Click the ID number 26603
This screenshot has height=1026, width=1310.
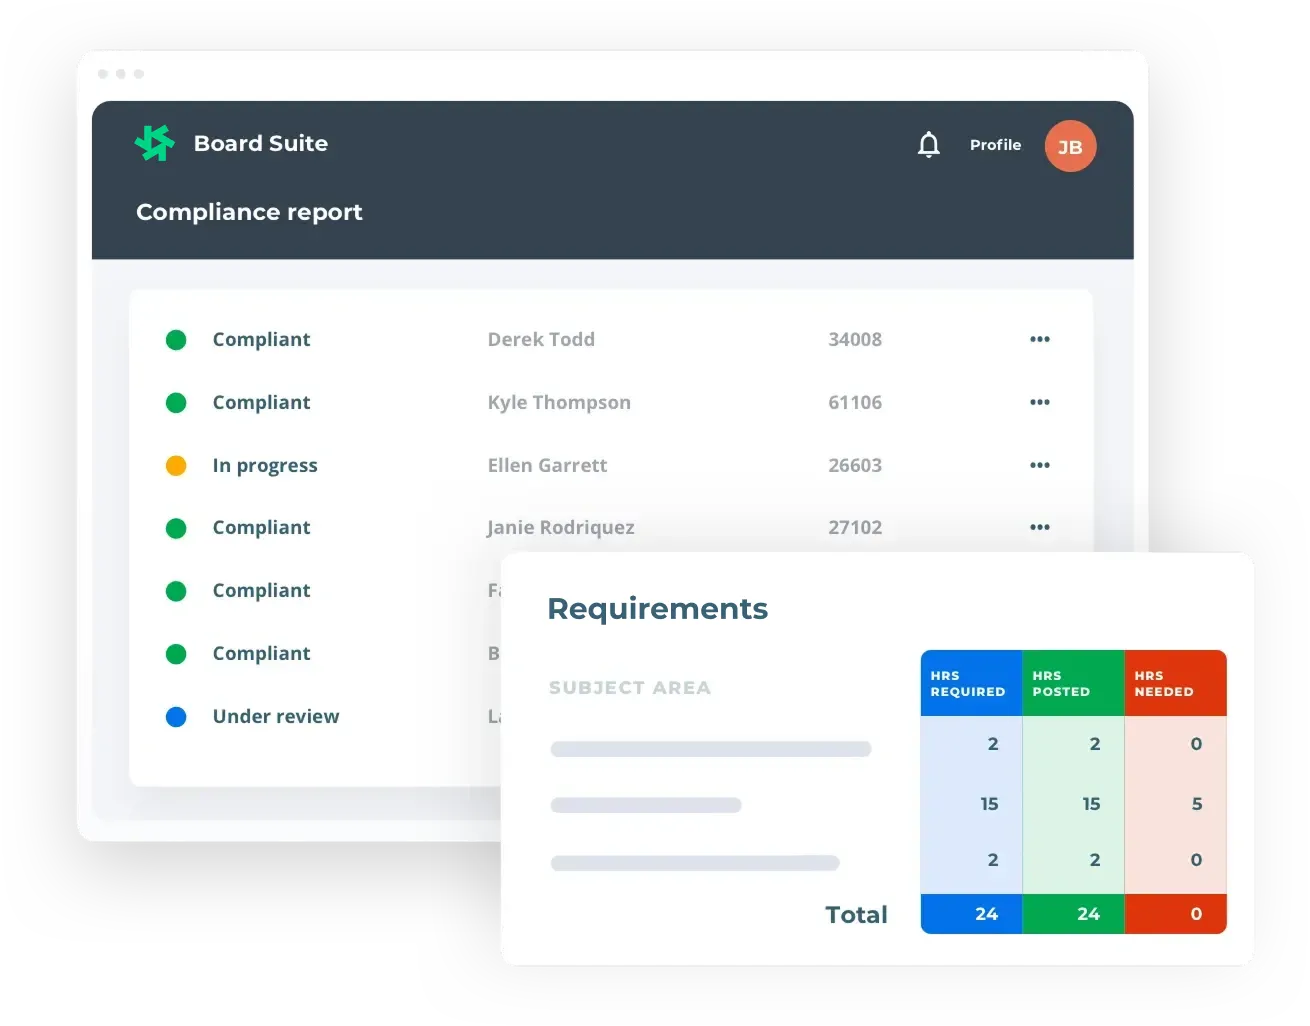click(855, 465)
